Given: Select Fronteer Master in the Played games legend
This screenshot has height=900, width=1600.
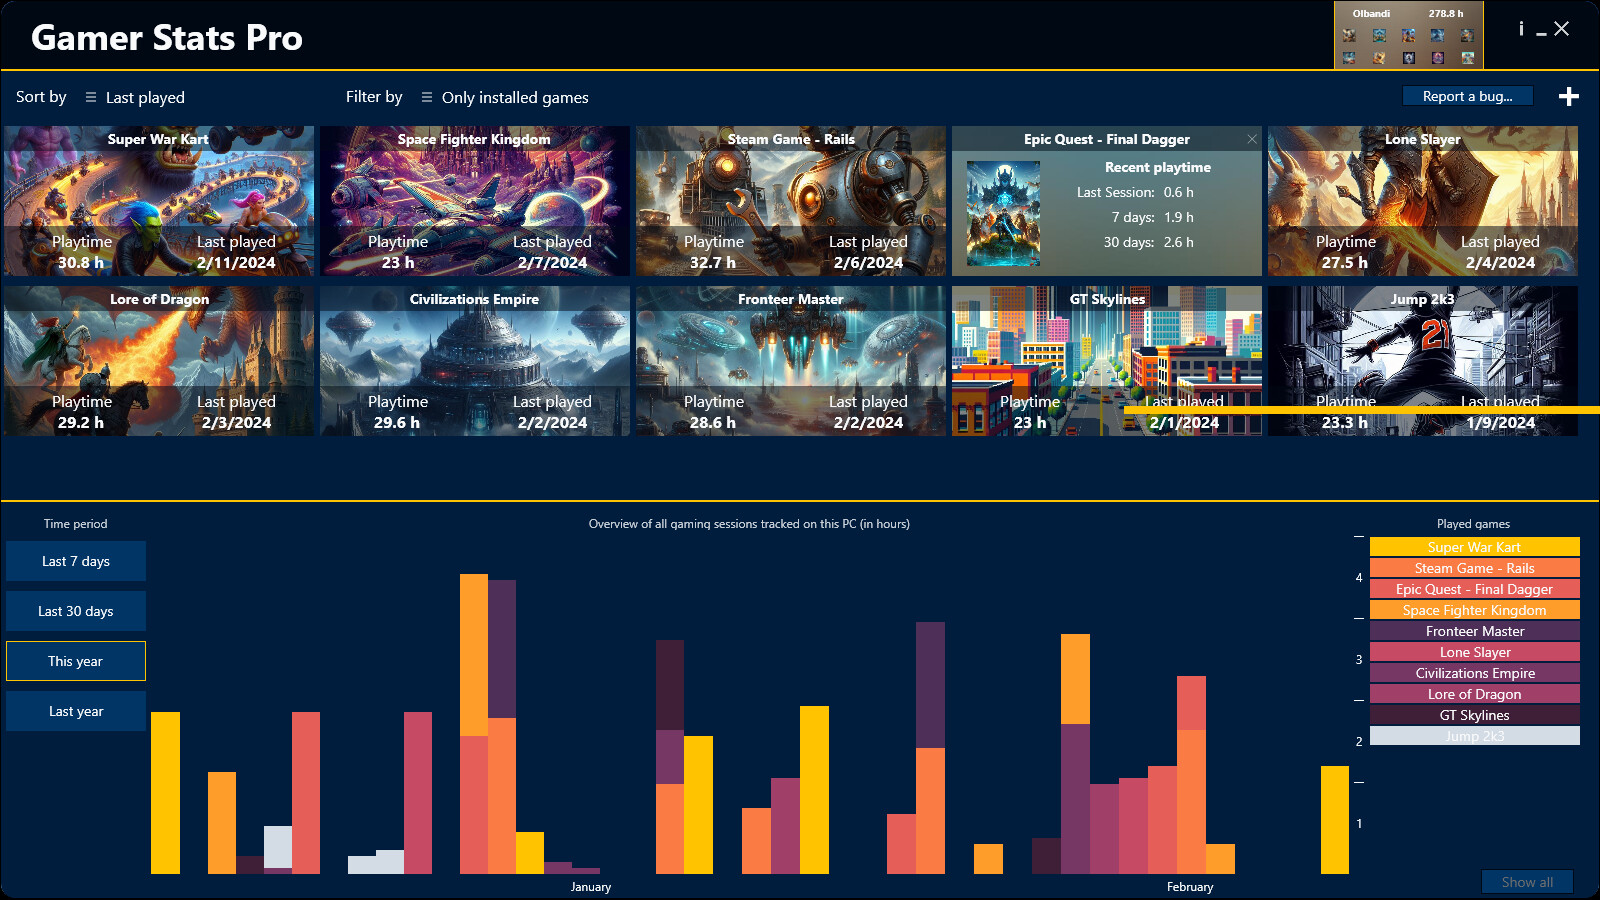Looking at the screenshot, I should (x=1474, y=631).
